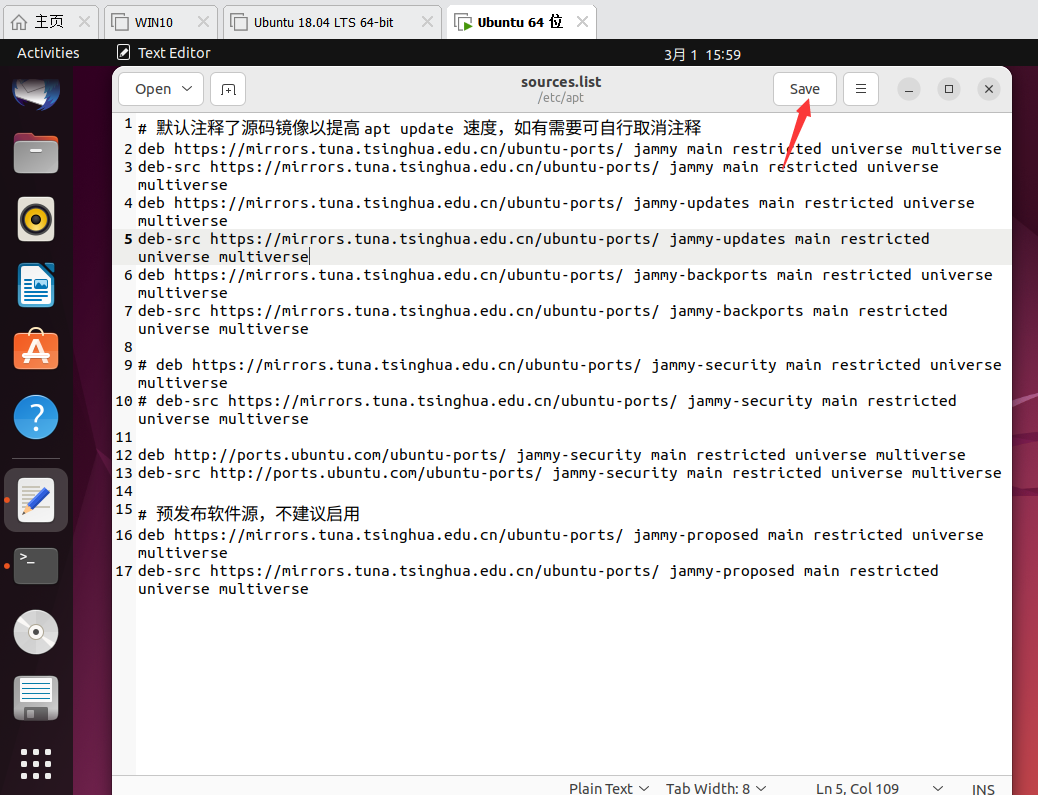This screenshot has width=1038, height=795.
Task: Open the Terminal from the dock
Action: click(x=36, y=566)
